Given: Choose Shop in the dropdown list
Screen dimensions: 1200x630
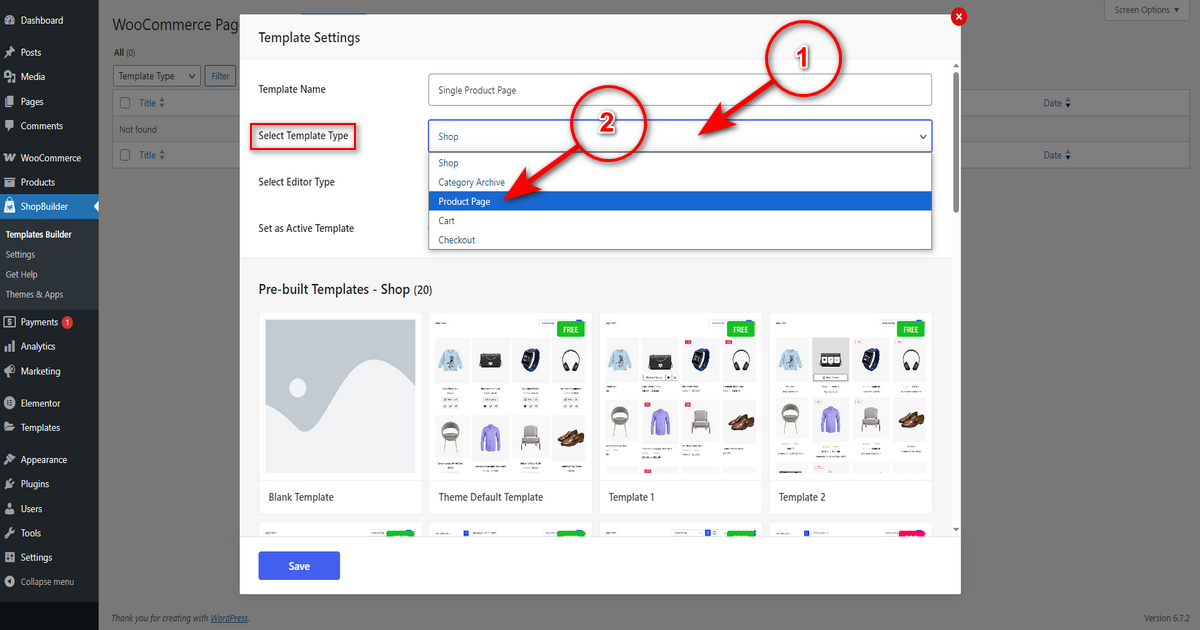Looking at the screenshot, I should tap(680, 163).
